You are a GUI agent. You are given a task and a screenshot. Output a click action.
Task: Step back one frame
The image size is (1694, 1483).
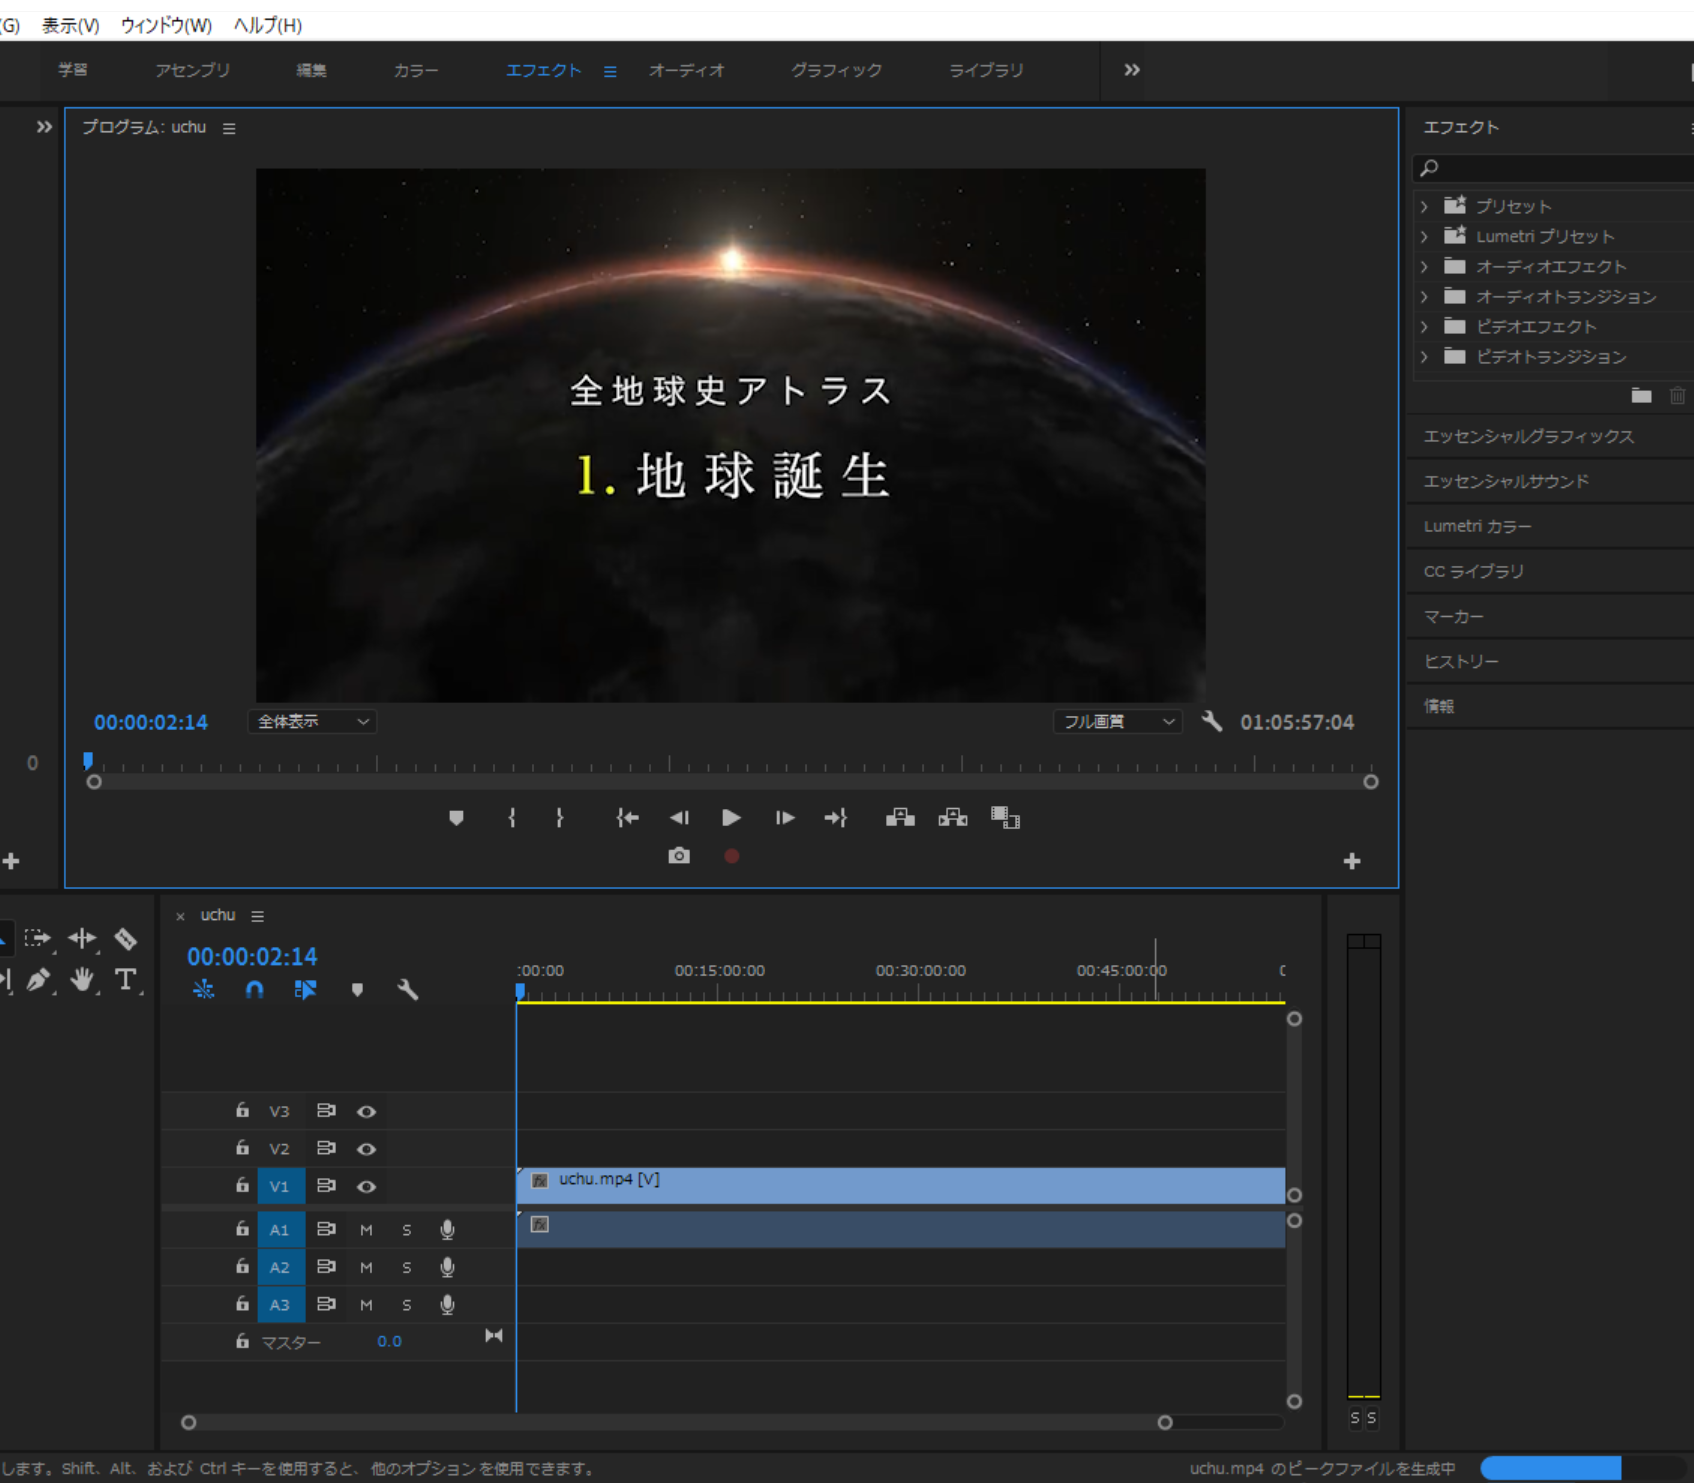coord(679,818)
